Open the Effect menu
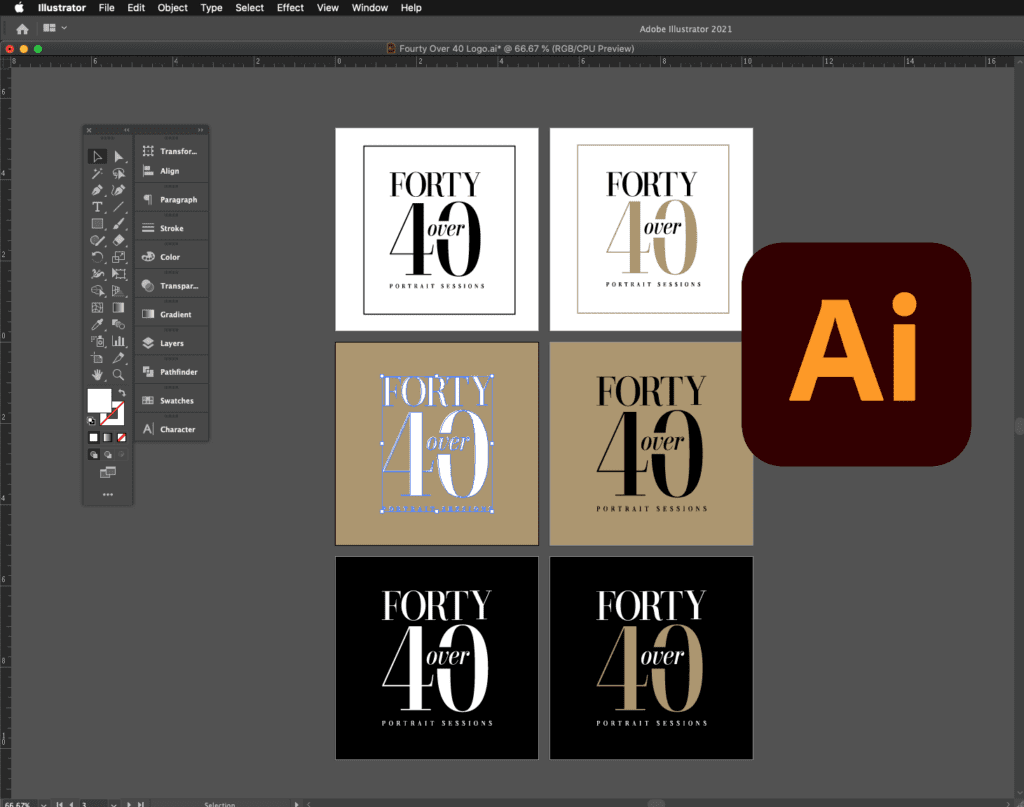The image size is (1024, 807). [290, 8]
